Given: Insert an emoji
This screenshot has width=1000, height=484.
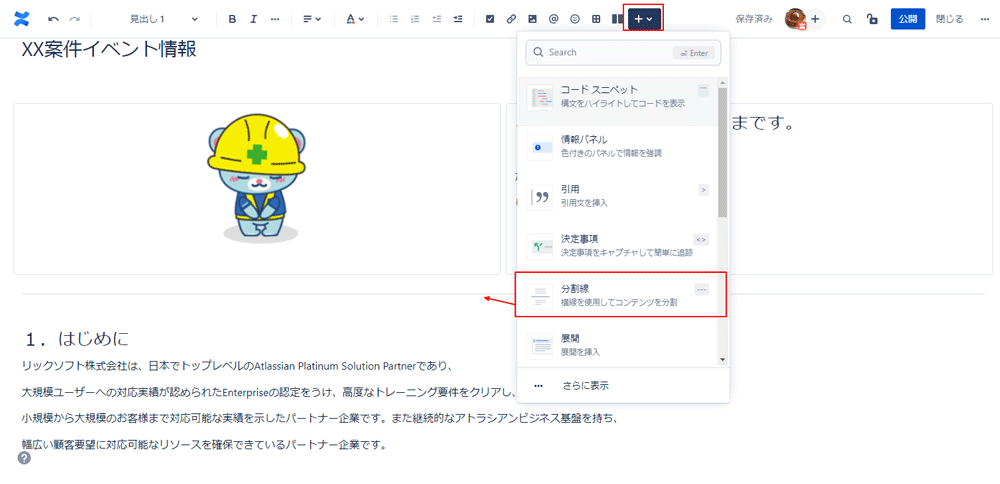Looking at the screenshot, I should click(575, 19).
